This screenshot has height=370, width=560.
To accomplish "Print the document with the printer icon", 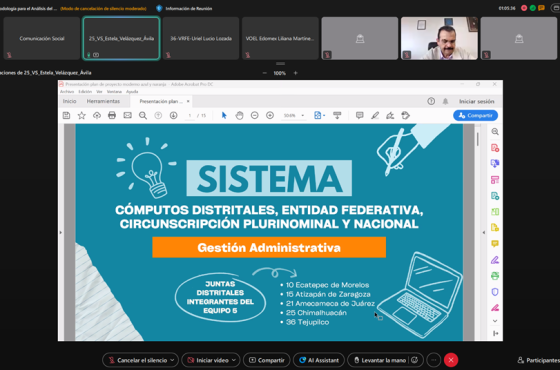I will tap(112, 115).
